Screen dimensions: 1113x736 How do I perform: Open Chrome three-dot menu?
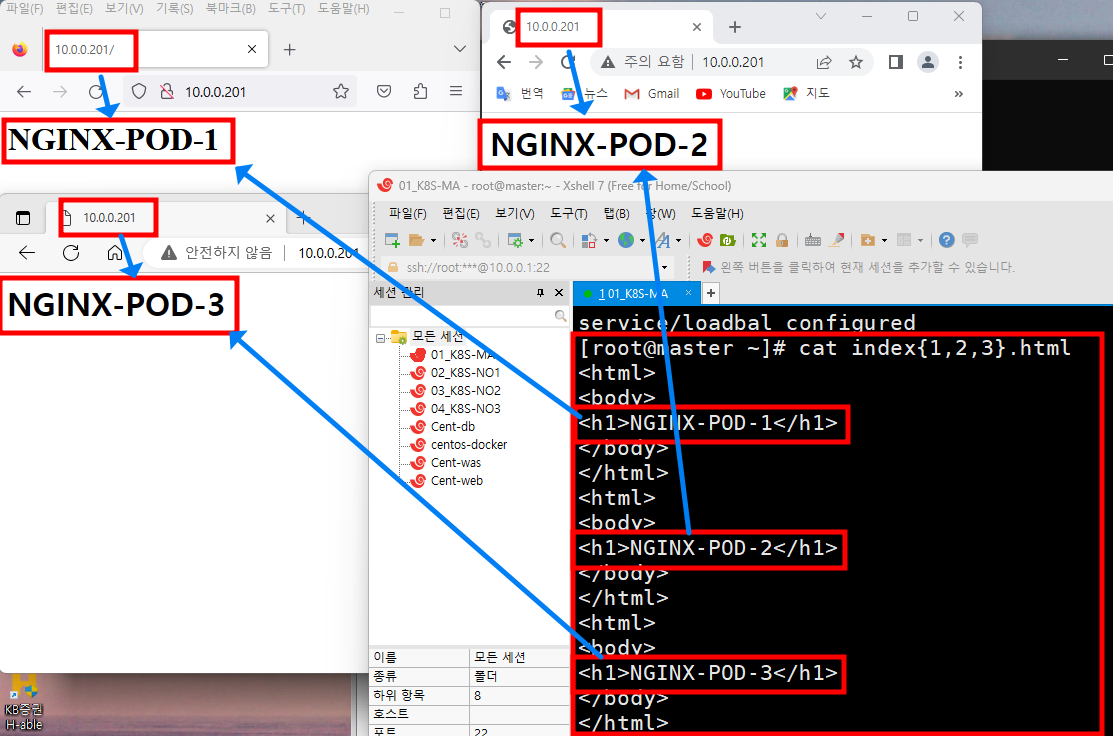(x=960, y=62)
